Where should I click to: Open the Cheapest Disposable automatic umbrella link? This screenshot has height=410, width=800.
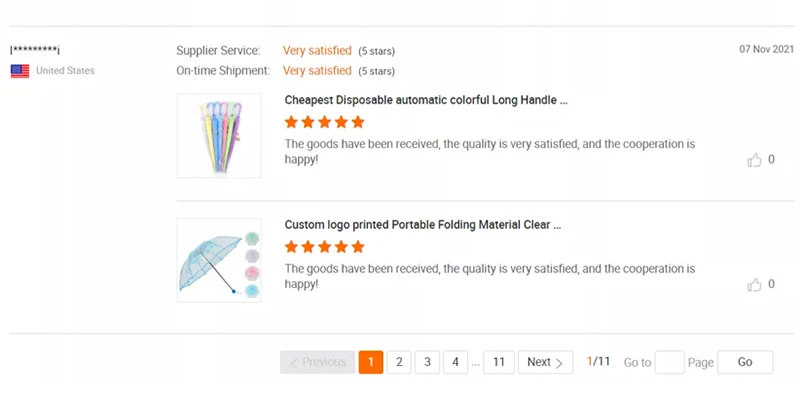(426, 100)
